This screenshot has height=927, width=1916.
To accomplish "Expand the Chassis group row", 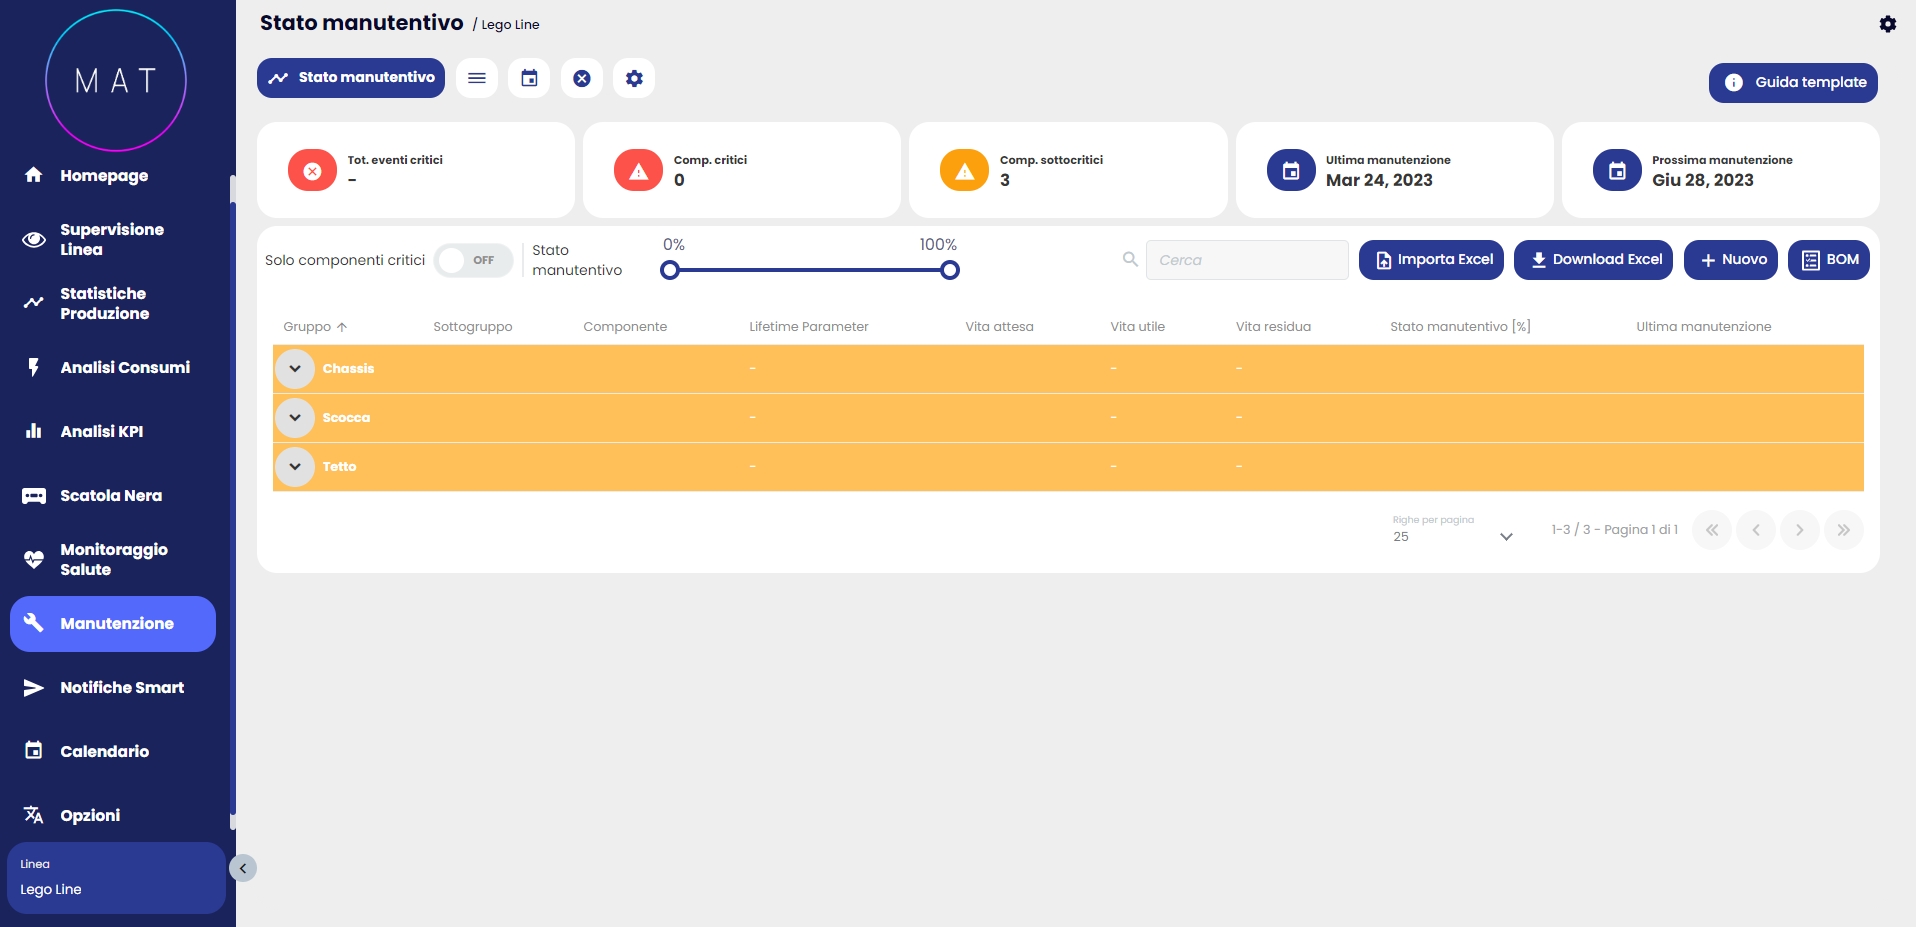I will click(295, 368).
